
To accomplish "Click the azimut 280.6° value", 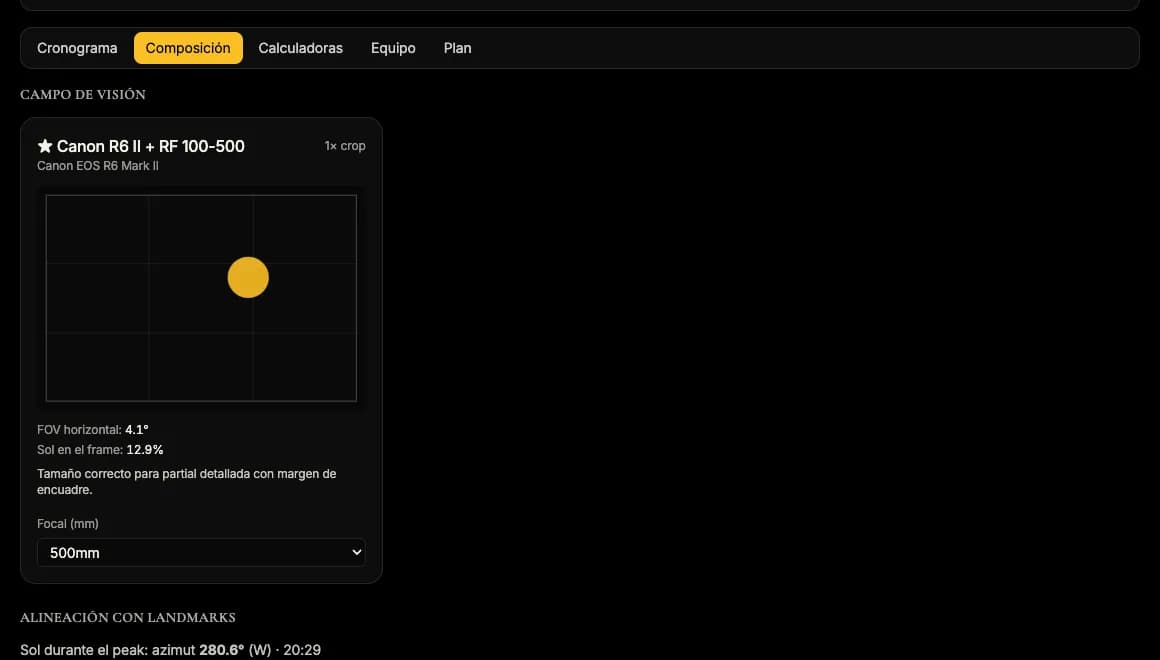I will [x=221, y=650].
